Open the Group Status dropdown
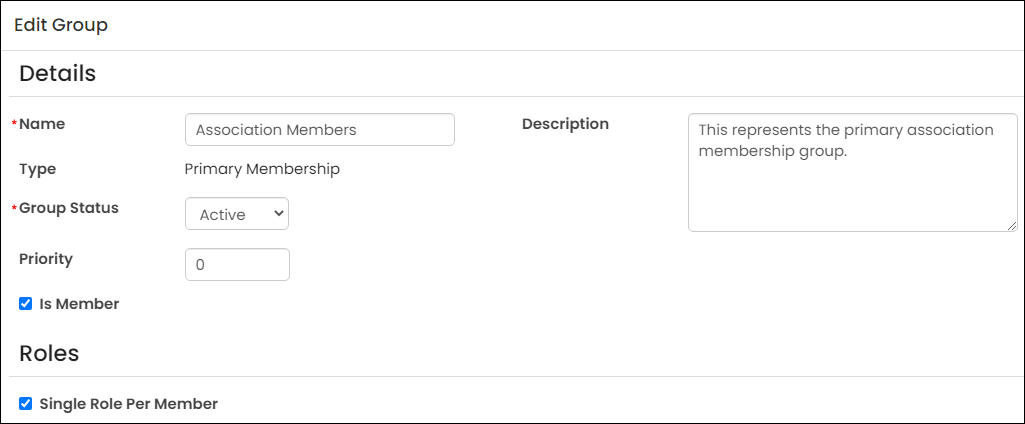The image size is (1025, 424). click(237, 214)
